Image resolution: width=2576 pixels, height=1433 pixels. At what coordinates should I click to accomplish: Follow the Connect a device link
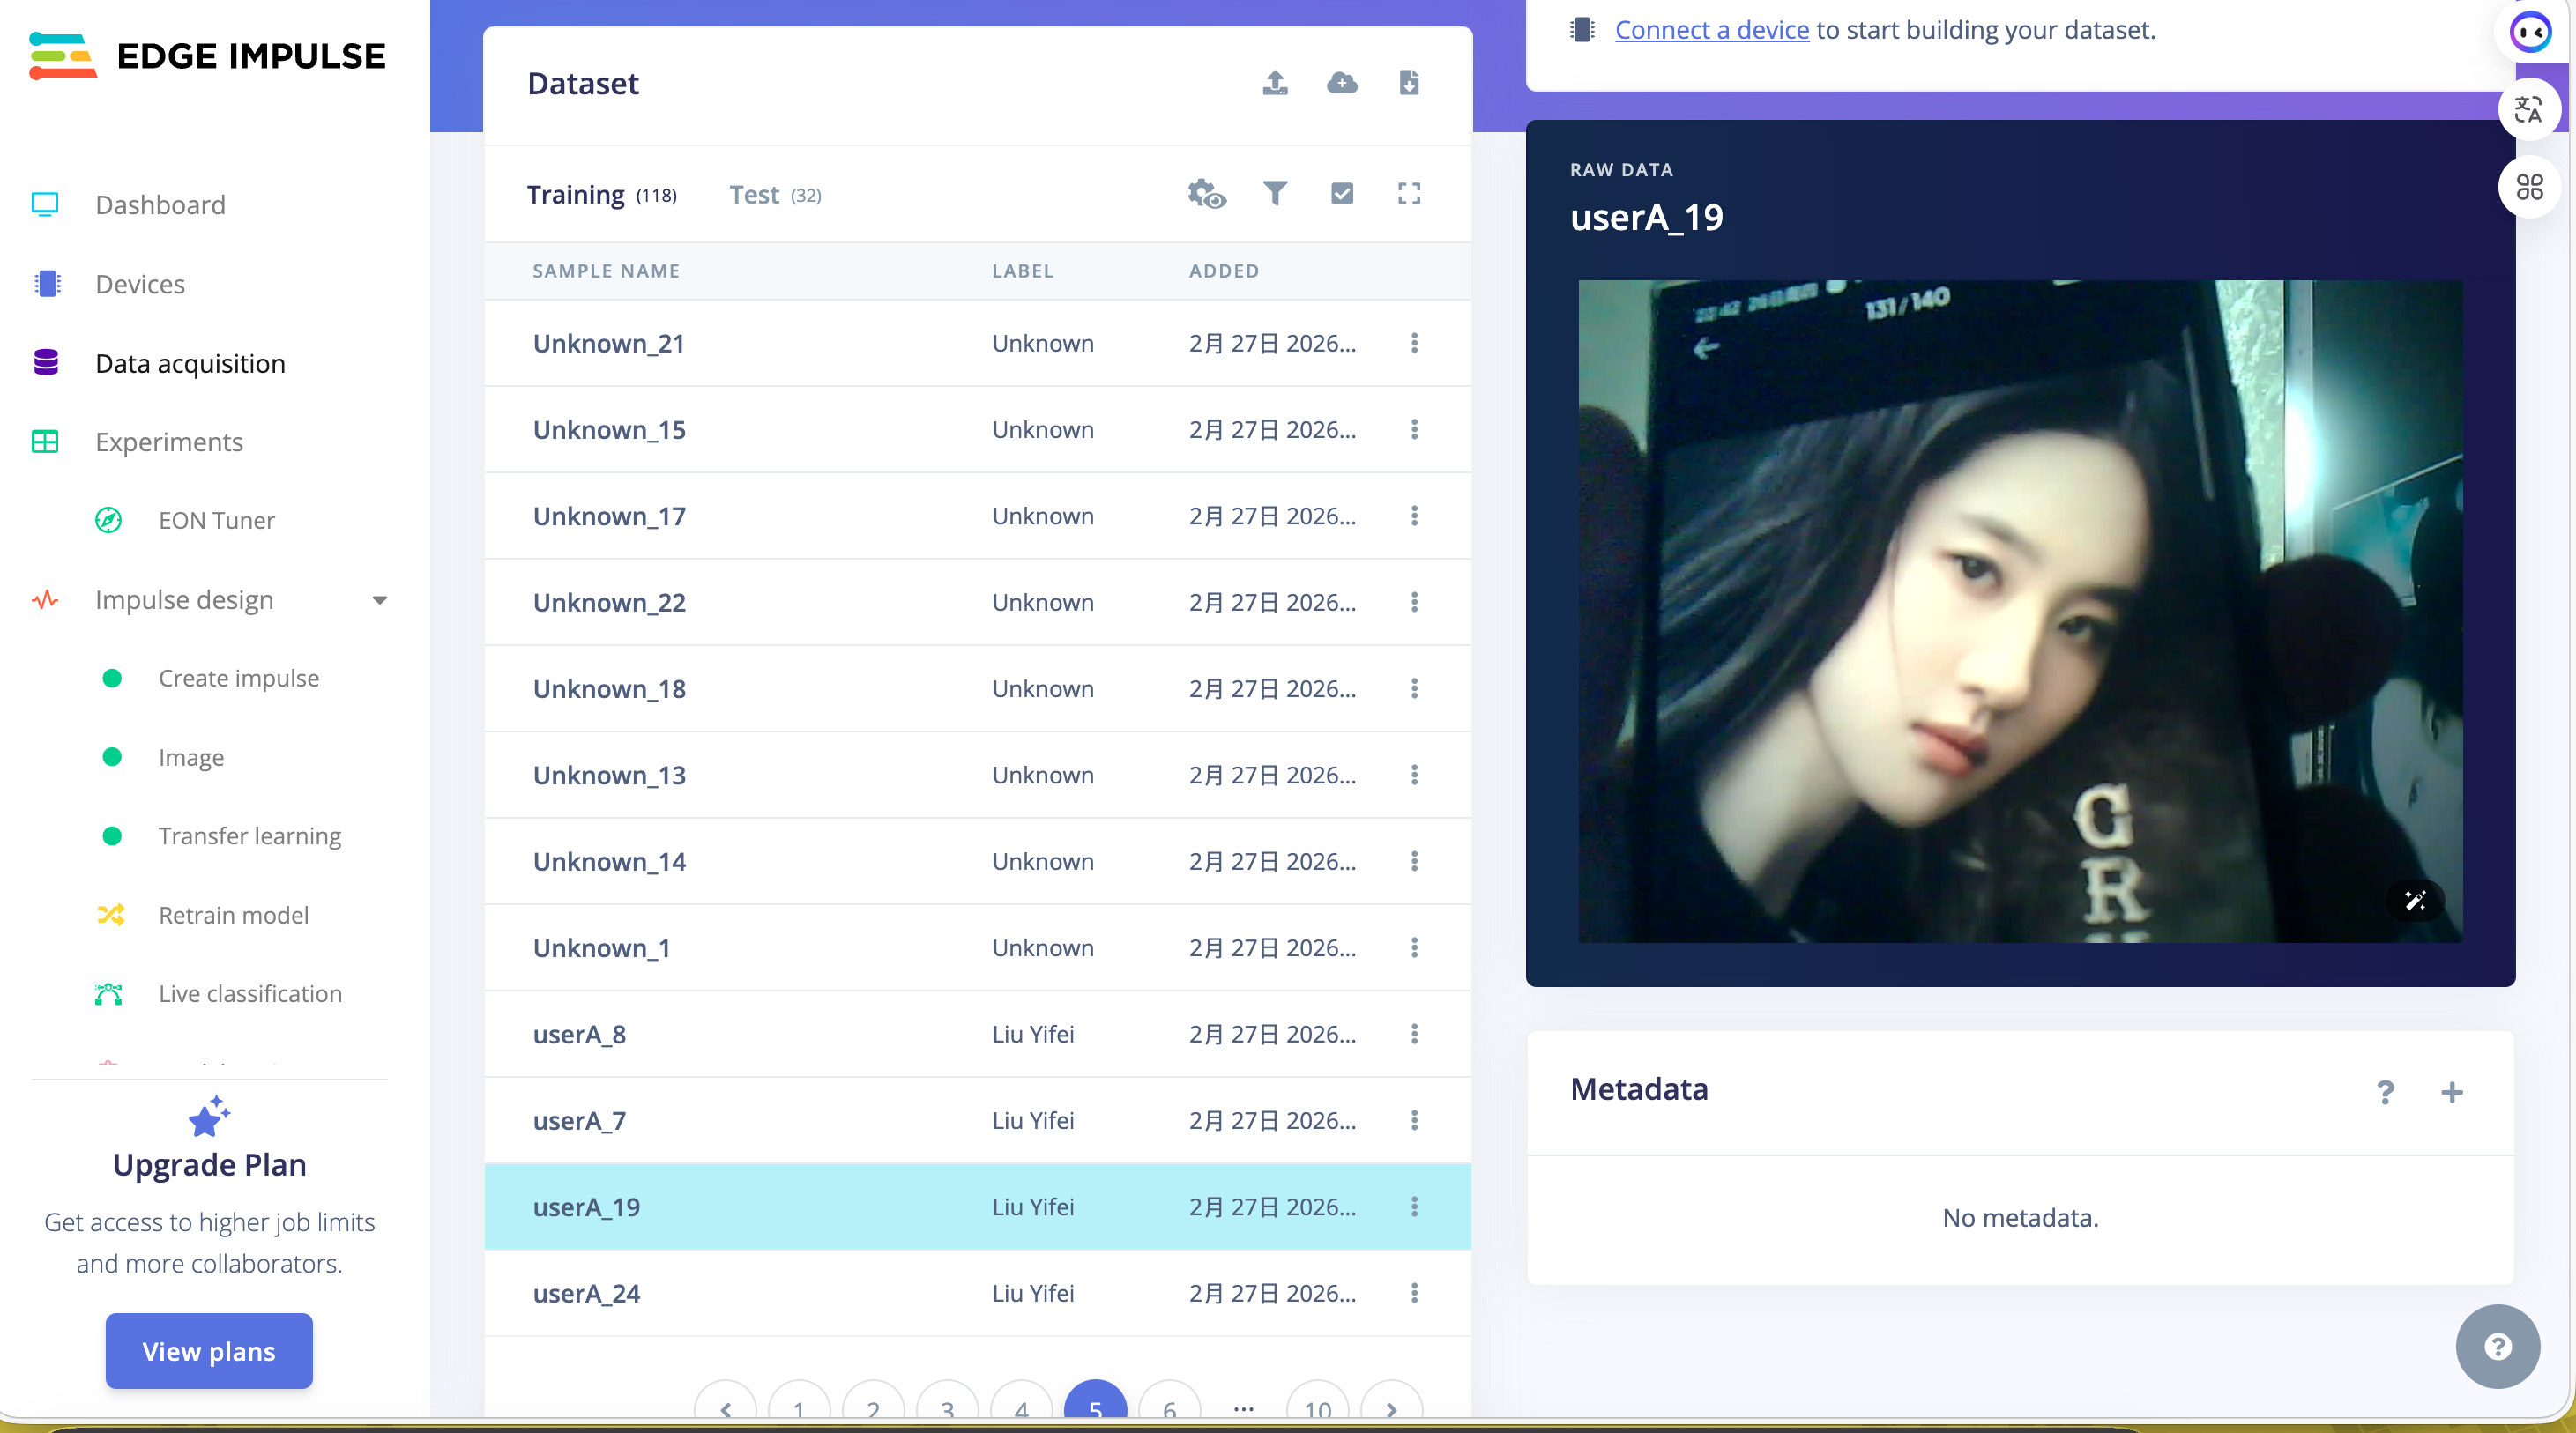(x=1711, y=30)
